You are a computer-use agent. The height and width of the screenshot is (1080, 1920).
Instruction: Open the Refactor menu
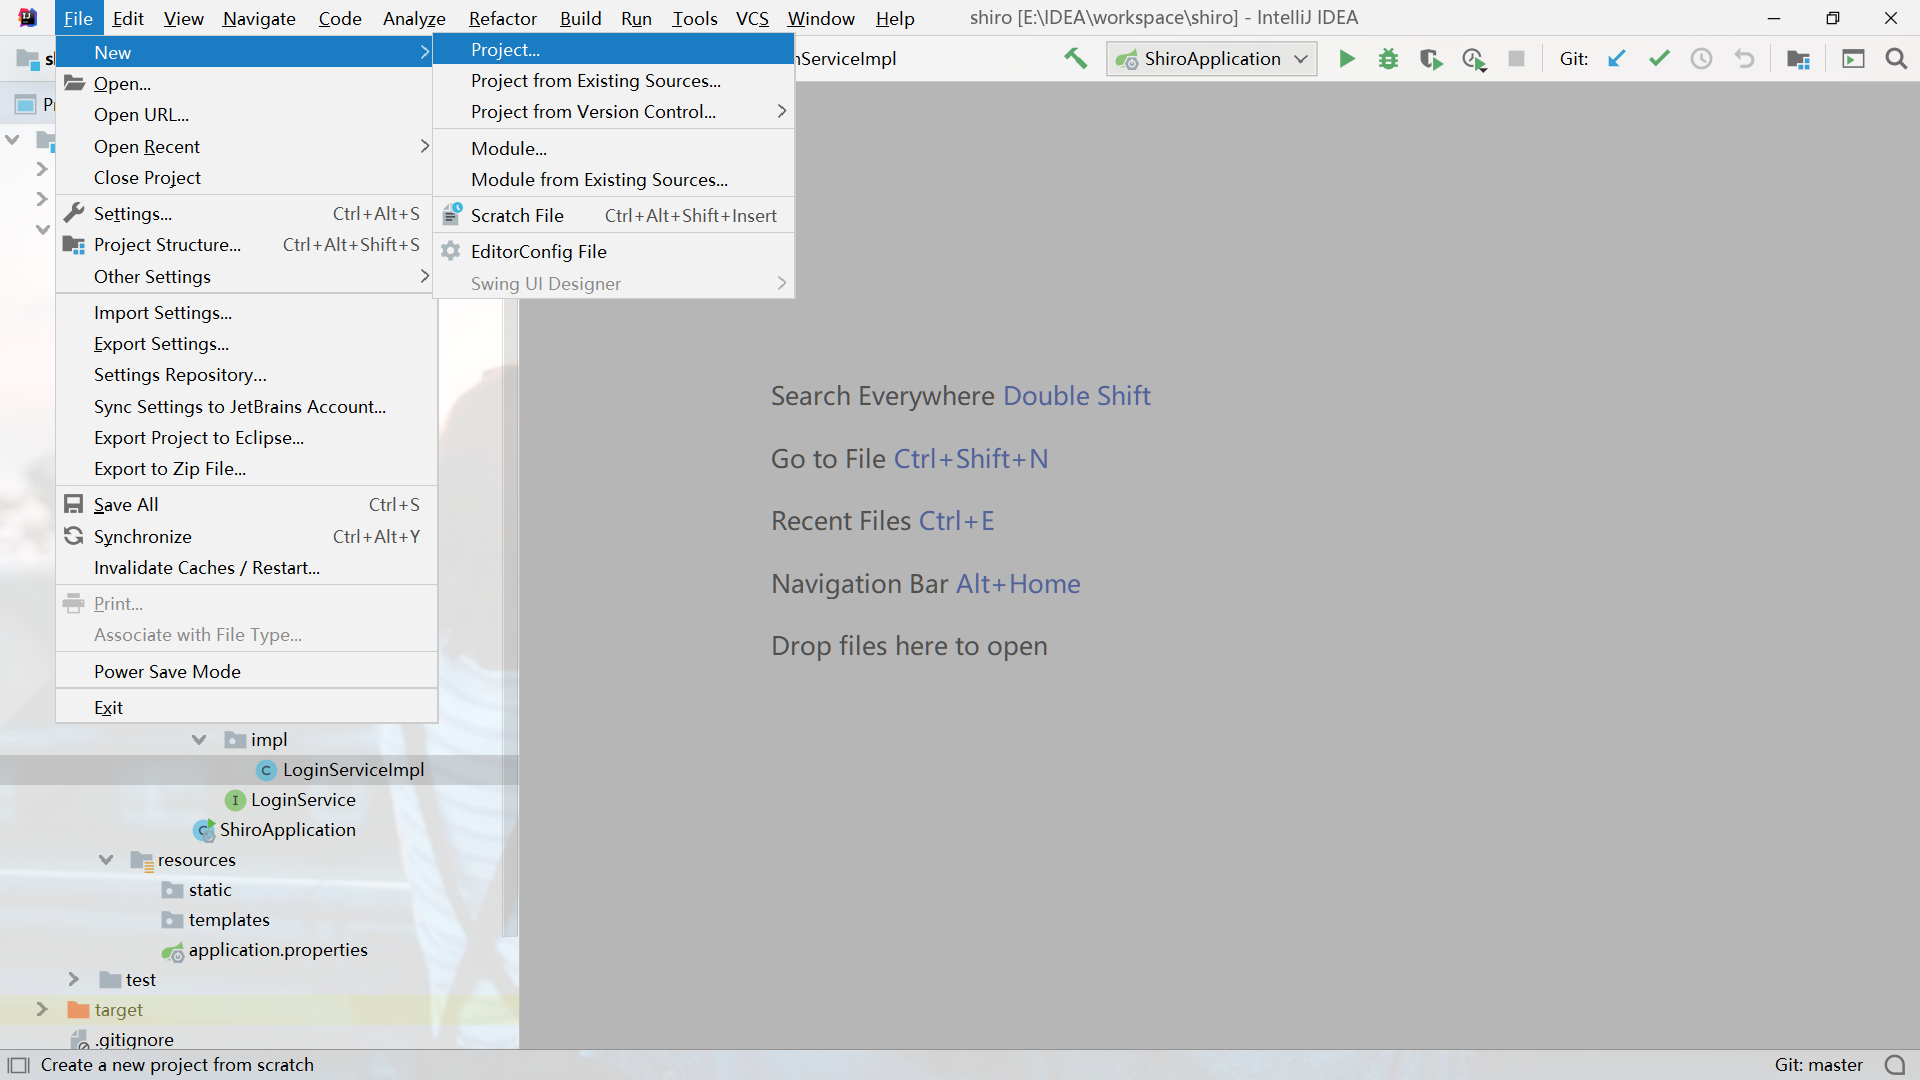point(502,18)
